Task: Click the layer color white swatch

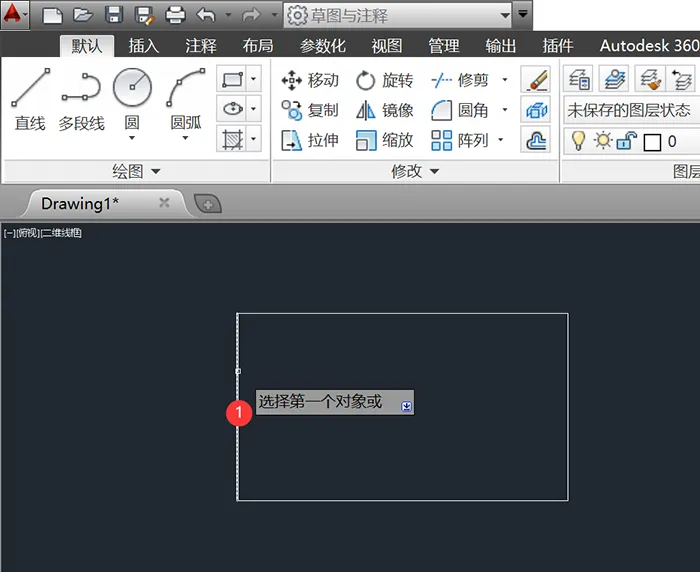Action: [x=652, y=142]
